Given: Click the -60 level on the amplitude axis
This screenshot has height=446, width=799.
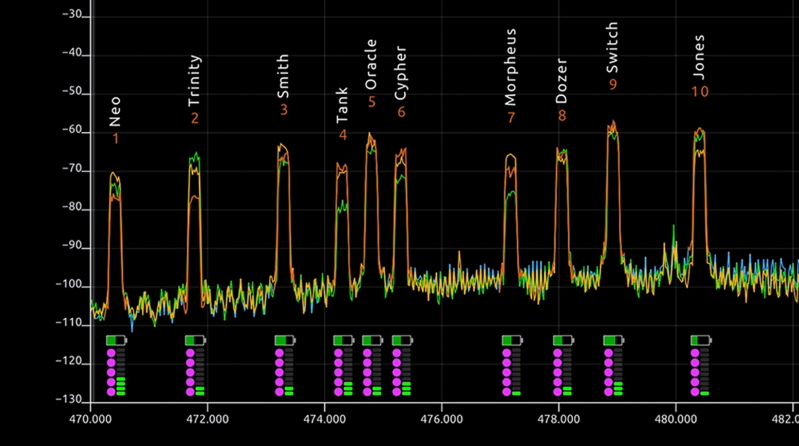Looking at the screenshot, I should pos(71,130).
